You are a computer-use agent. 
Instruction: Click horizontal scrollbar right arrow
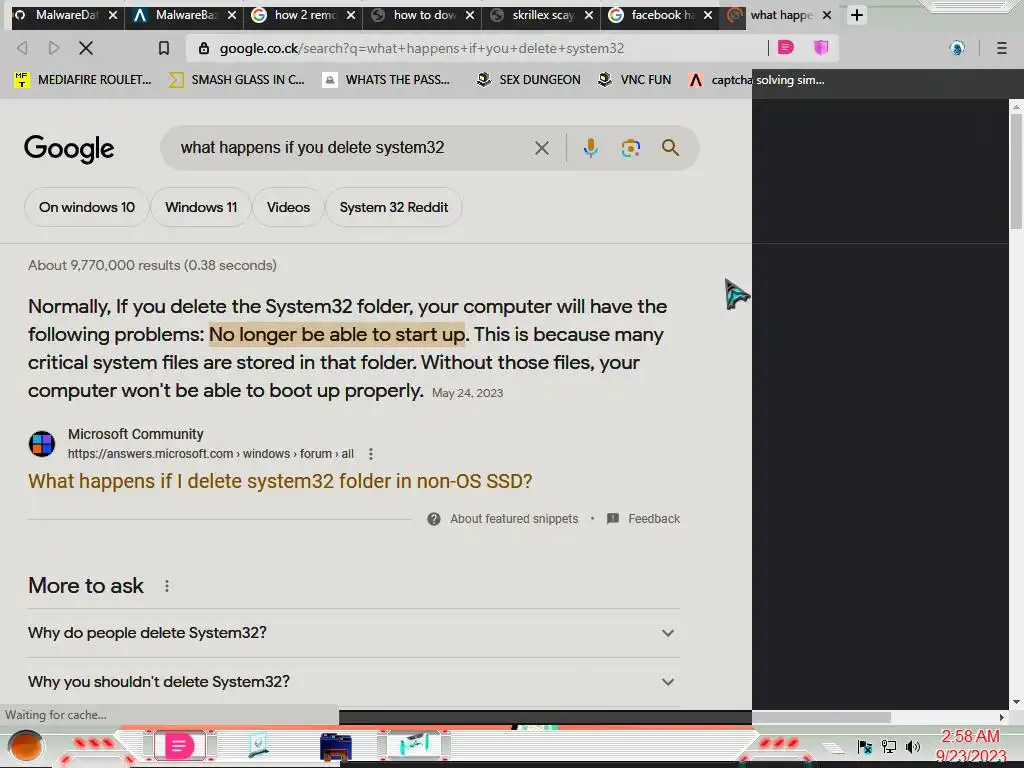[1001, 717]
